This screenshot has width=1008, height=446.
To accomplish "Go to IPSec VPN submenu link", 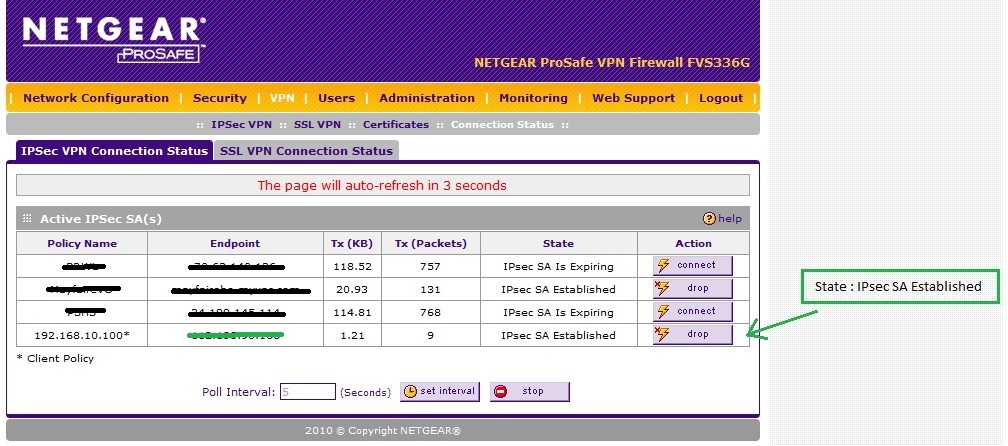I will coord(241,125).
